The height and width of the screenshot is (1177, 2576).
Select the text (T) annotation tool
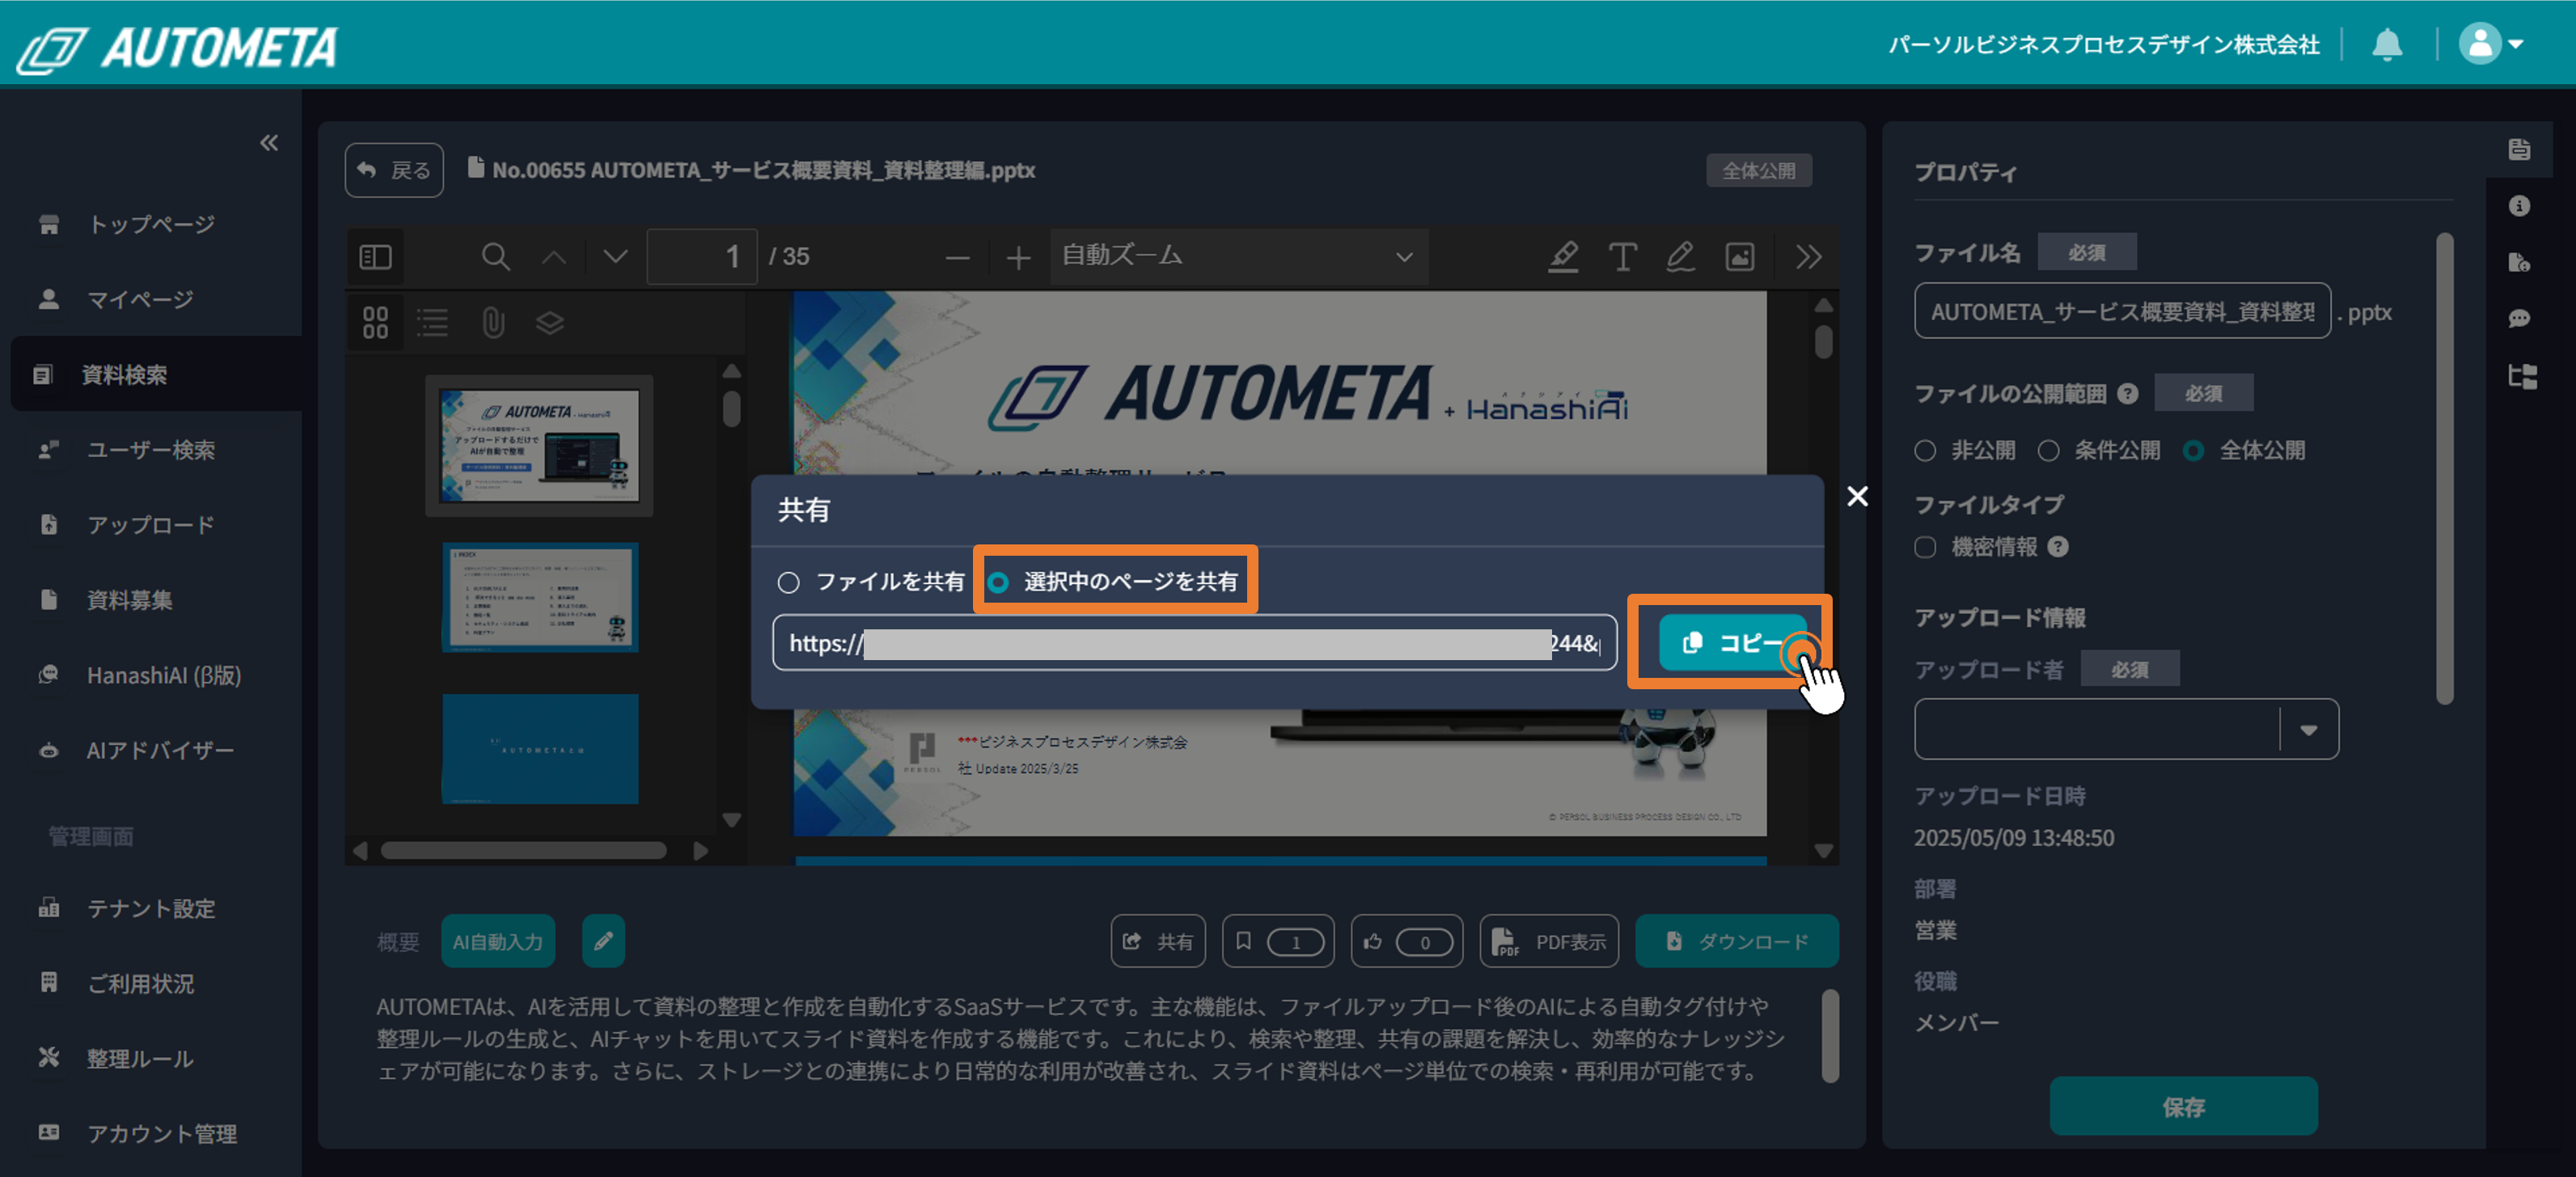click(1622, 257)
